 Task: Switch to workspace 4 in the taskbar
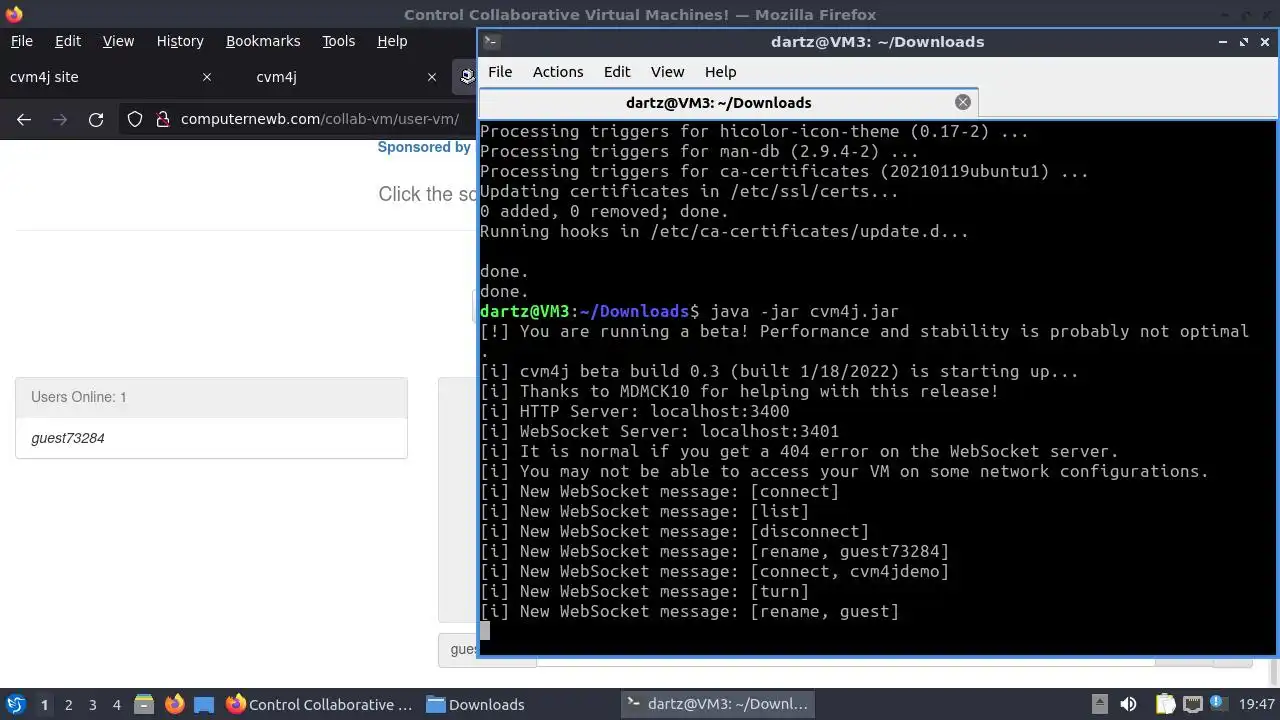click(116, 704)
